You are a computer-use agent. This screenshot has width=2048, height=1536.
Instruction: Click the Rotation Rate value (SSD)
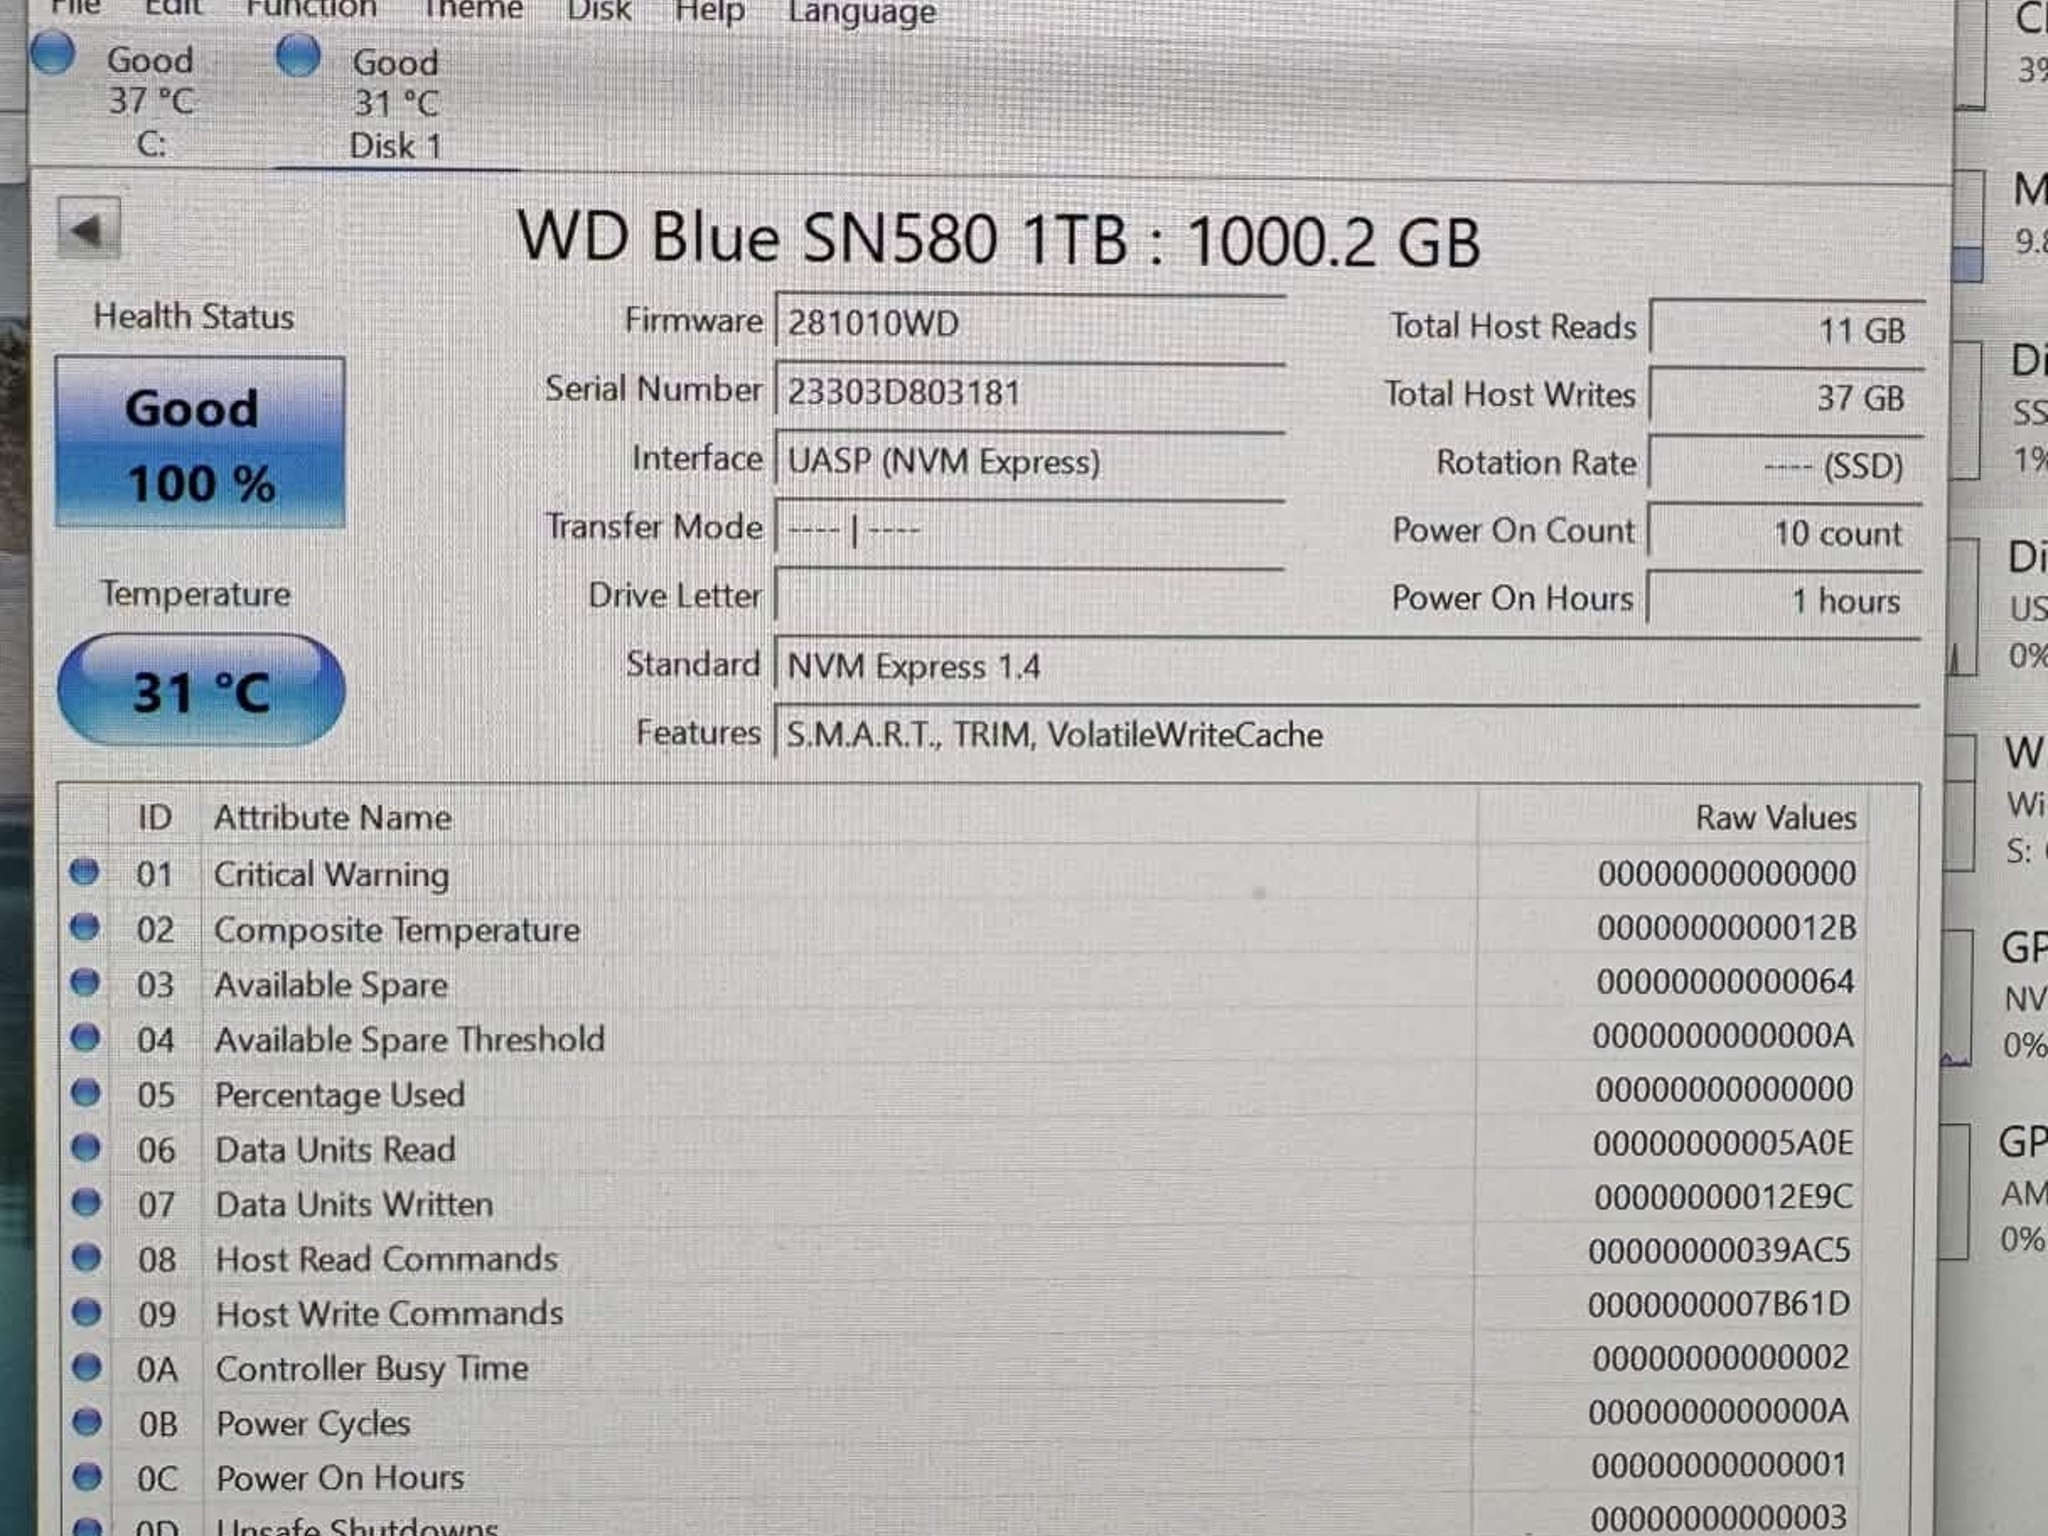pos(1786,465)
